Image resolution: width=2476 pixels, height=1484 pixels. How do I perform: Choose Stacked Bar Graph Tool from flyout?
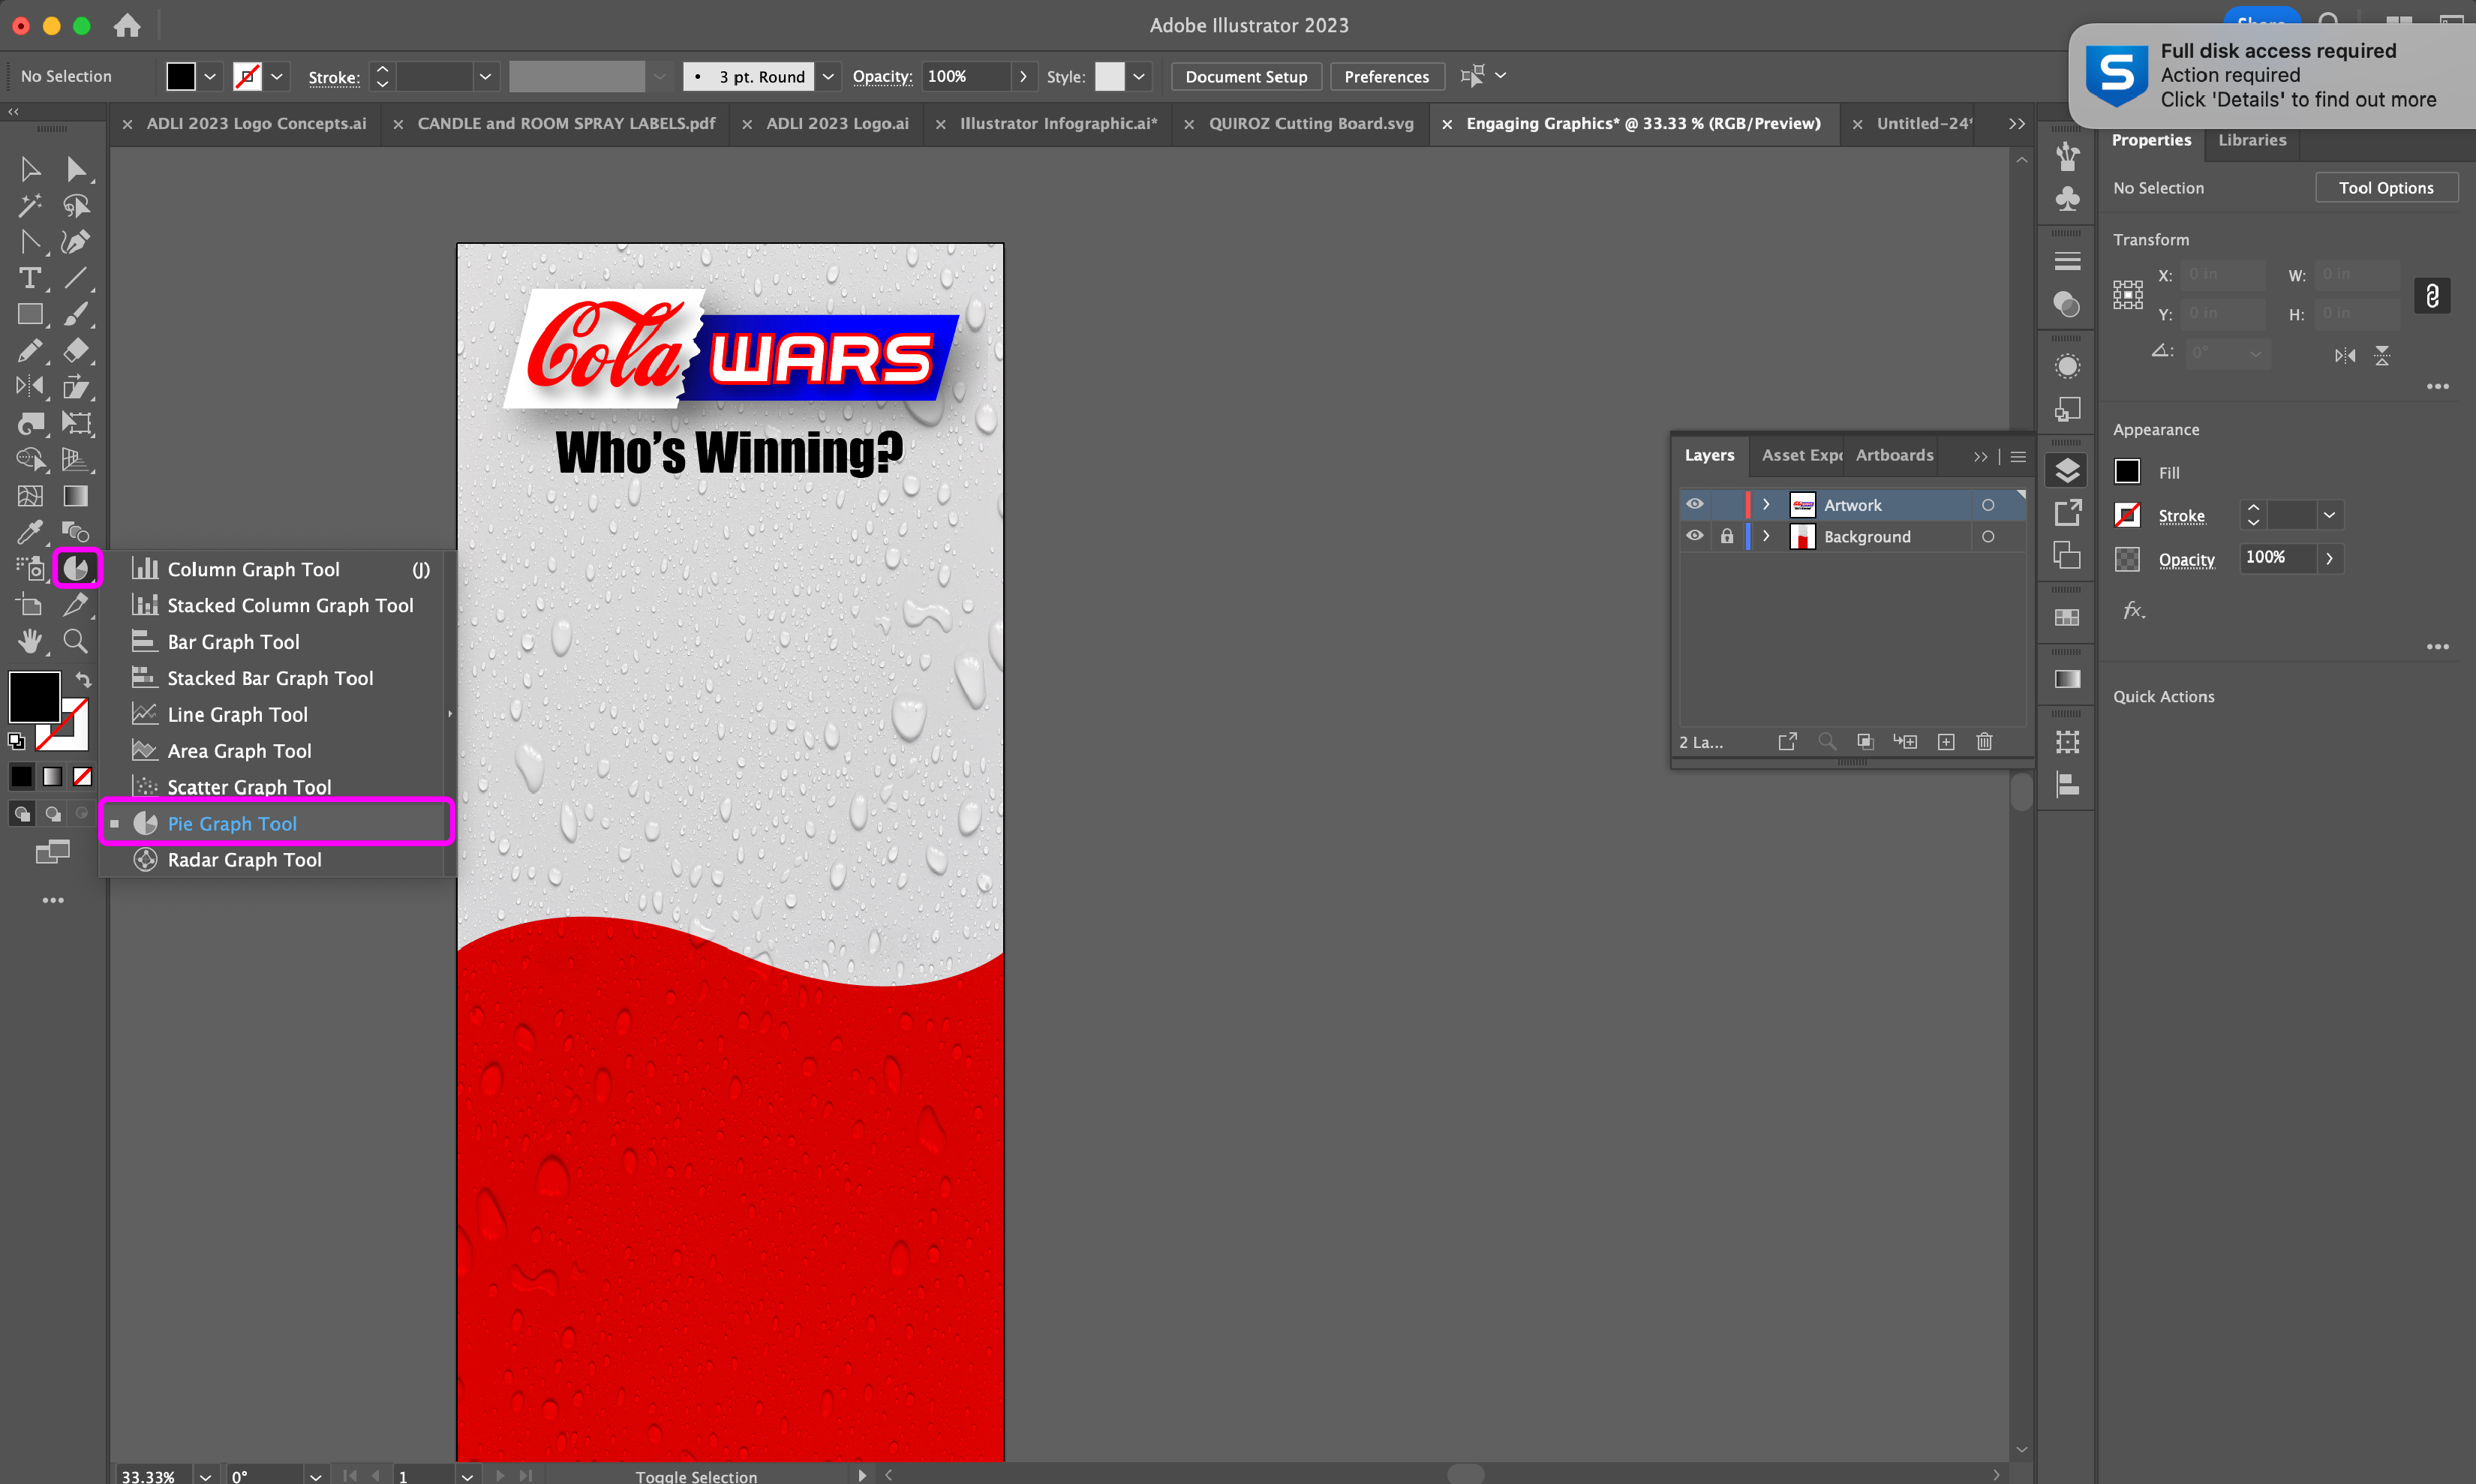coord(270,678)
